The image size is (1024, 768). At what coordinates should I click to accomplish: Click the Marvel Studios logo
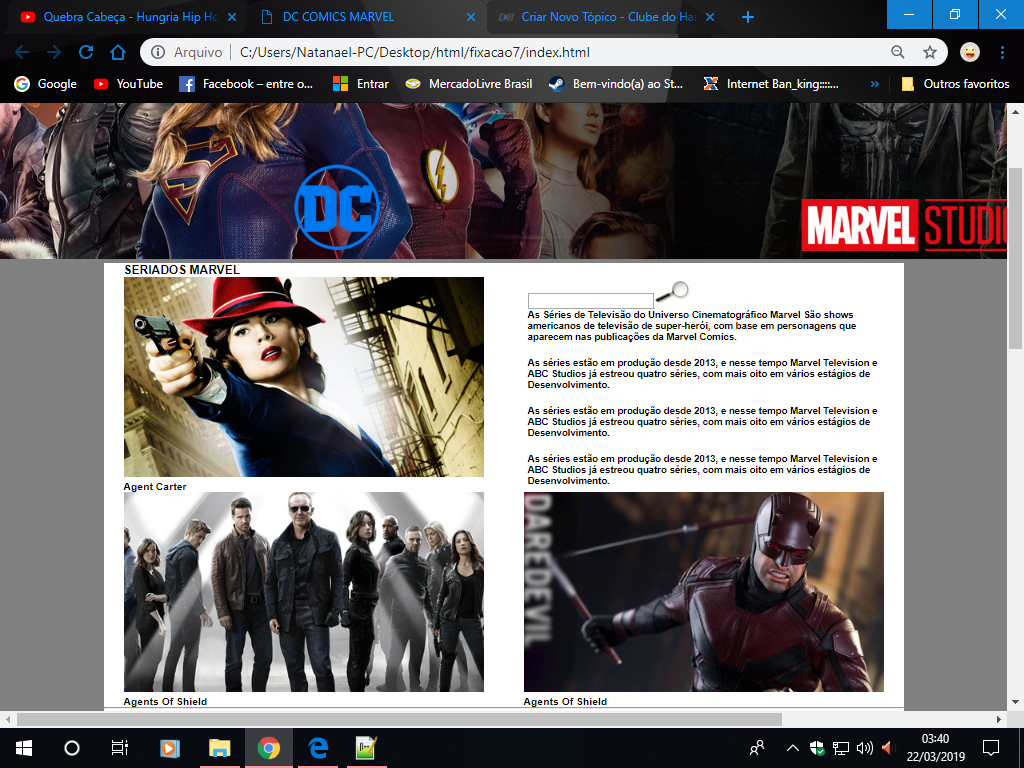[x=904, y=225]
